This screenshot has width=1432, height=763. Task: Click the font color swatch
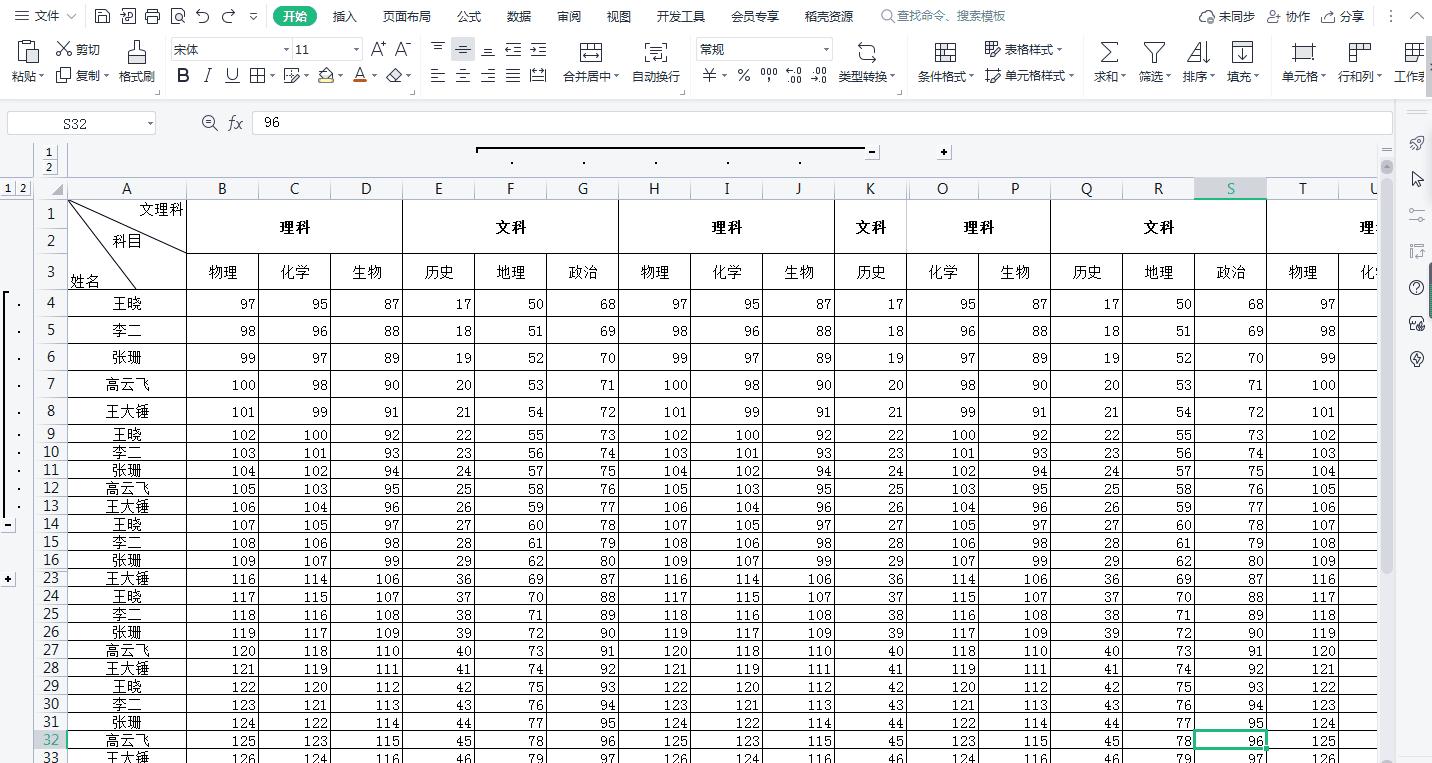coord(358,74)
